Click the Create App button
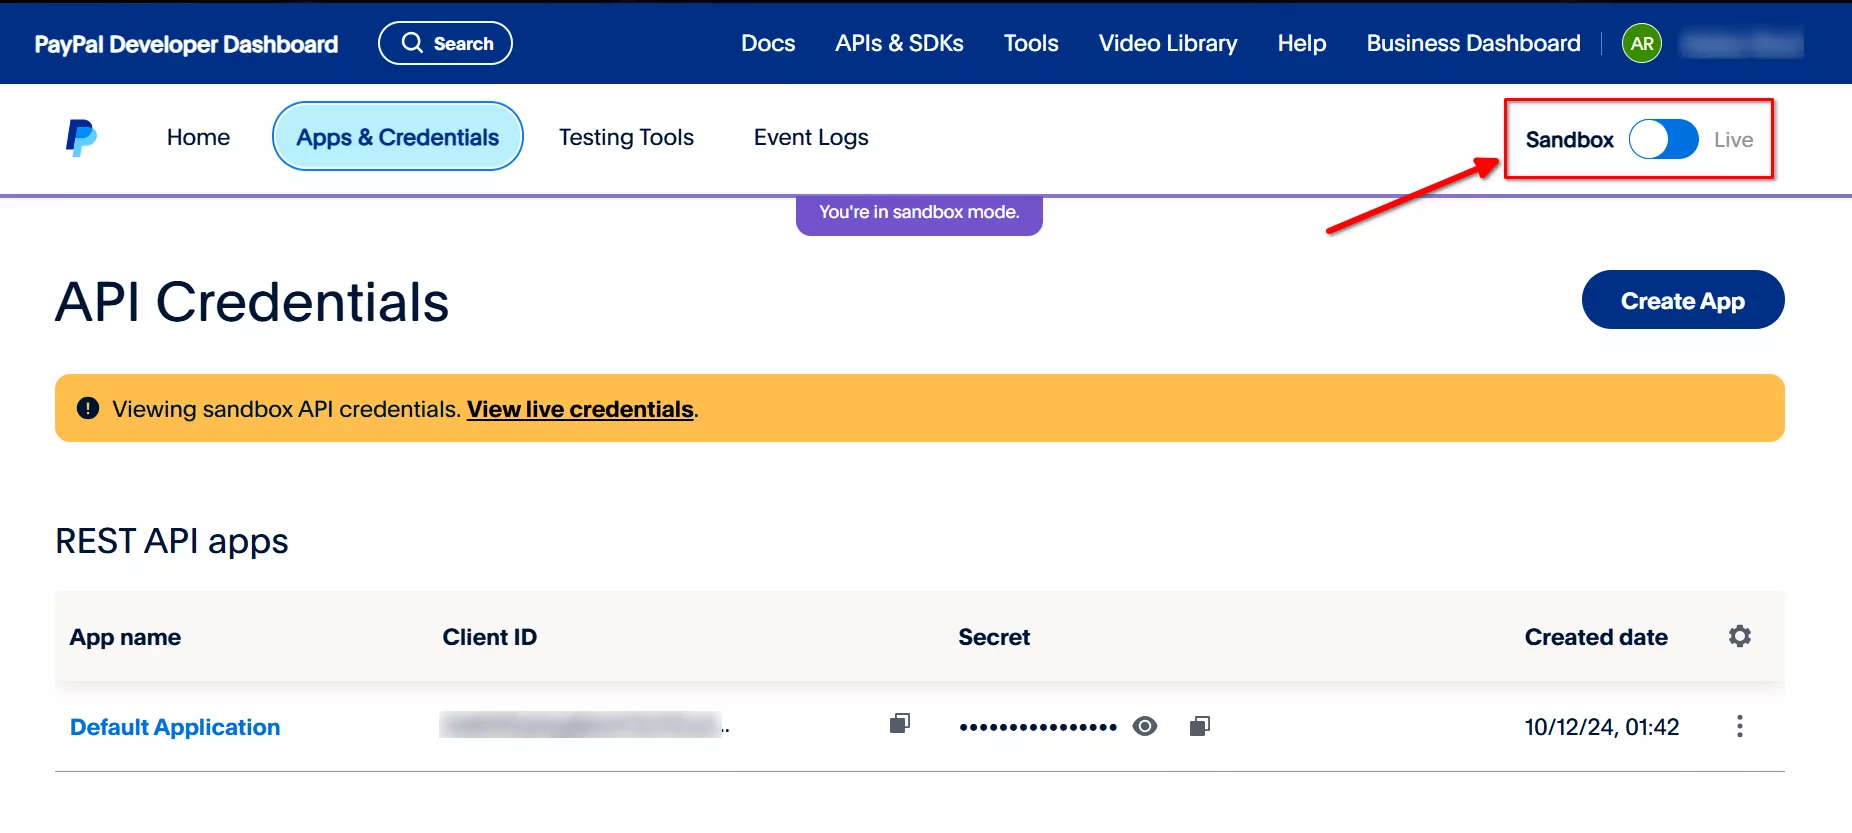 pos(1682,300)
